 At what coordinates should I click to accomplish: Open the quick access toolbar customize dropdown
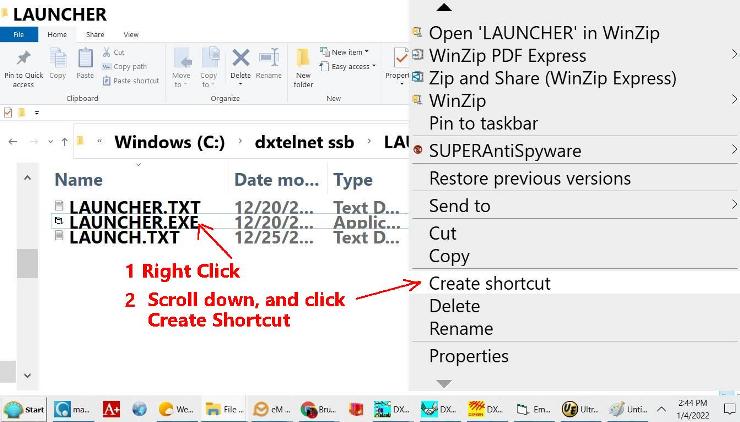[x=37, y=112]
